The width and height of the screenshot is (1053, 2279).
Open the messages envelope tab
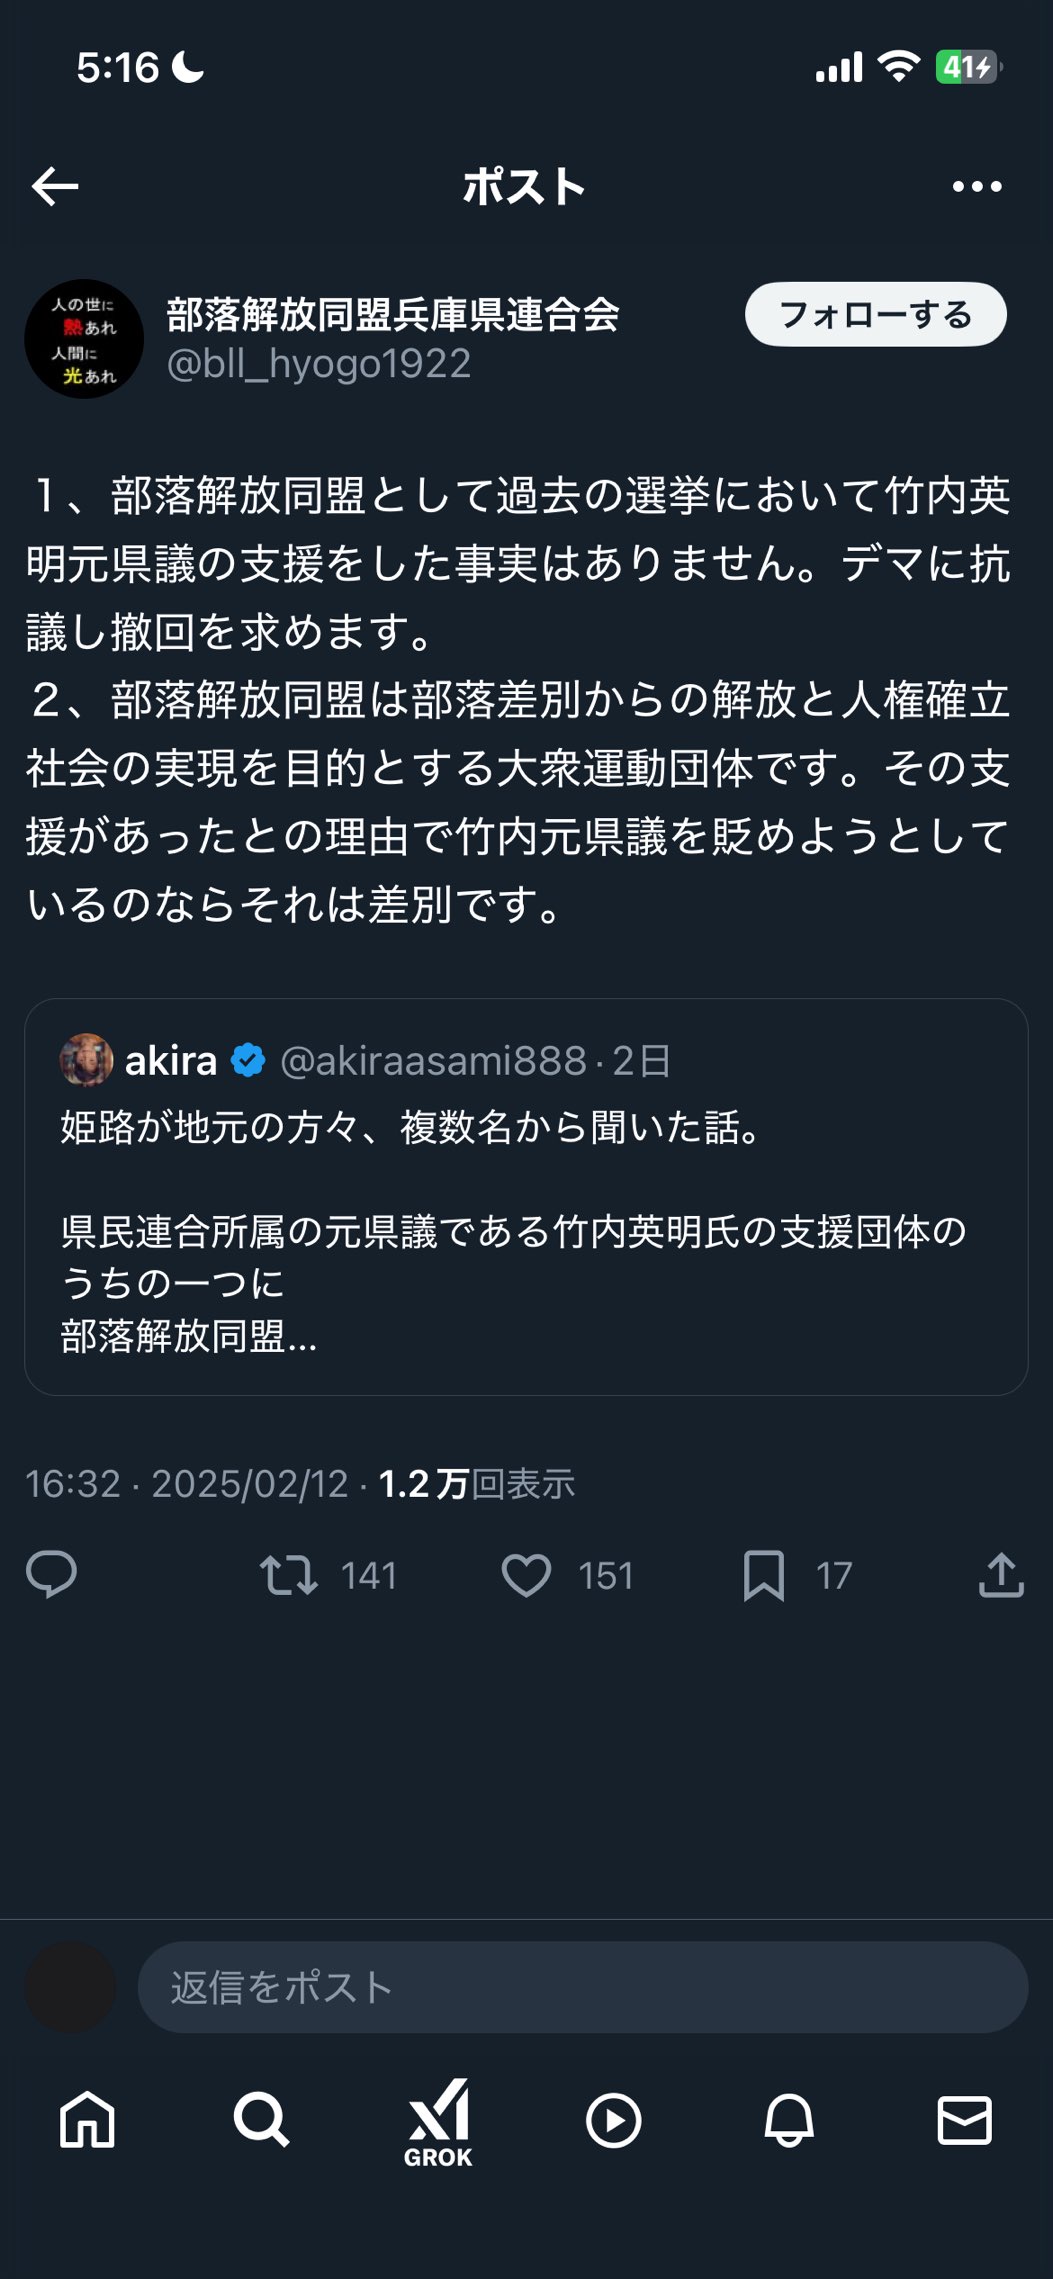click(964, 2120)
